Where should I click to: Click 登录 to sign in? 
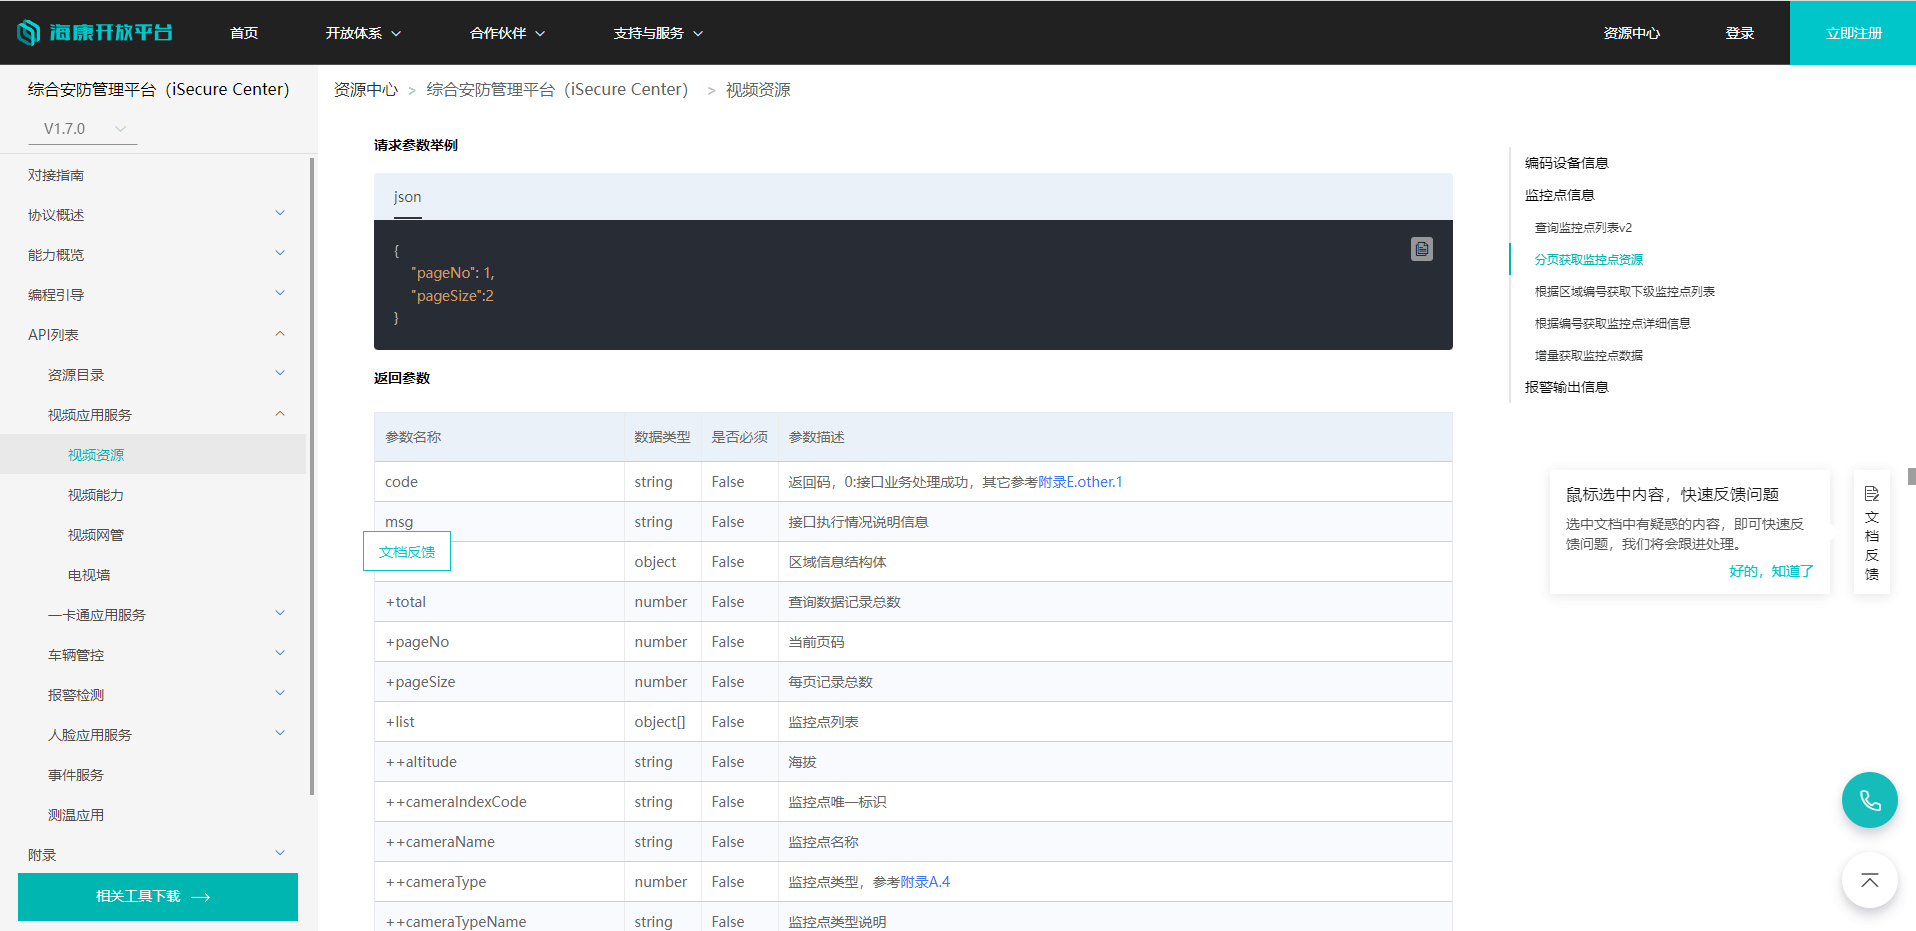pyautogui.click(x=1739, y=33)
